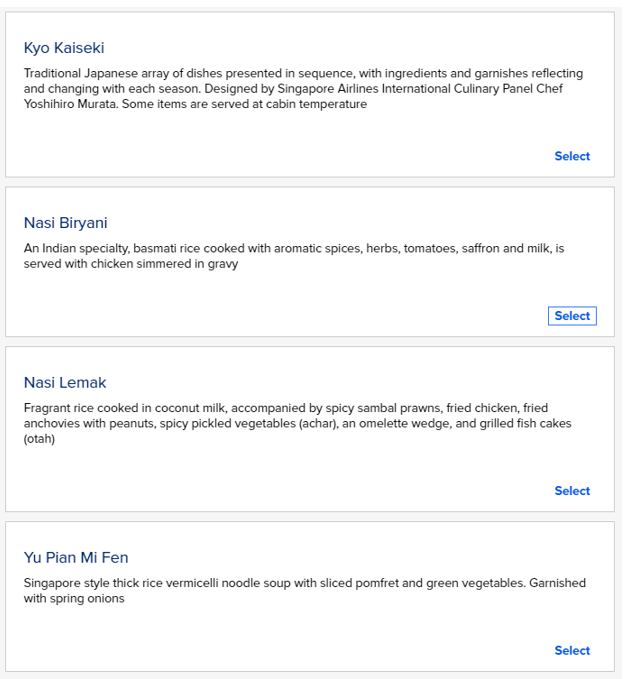Image resolution: width=625 pixels, height=679 pixels.
Task: Click the Nasi Biryani title
Action: [x=65, y=223]
